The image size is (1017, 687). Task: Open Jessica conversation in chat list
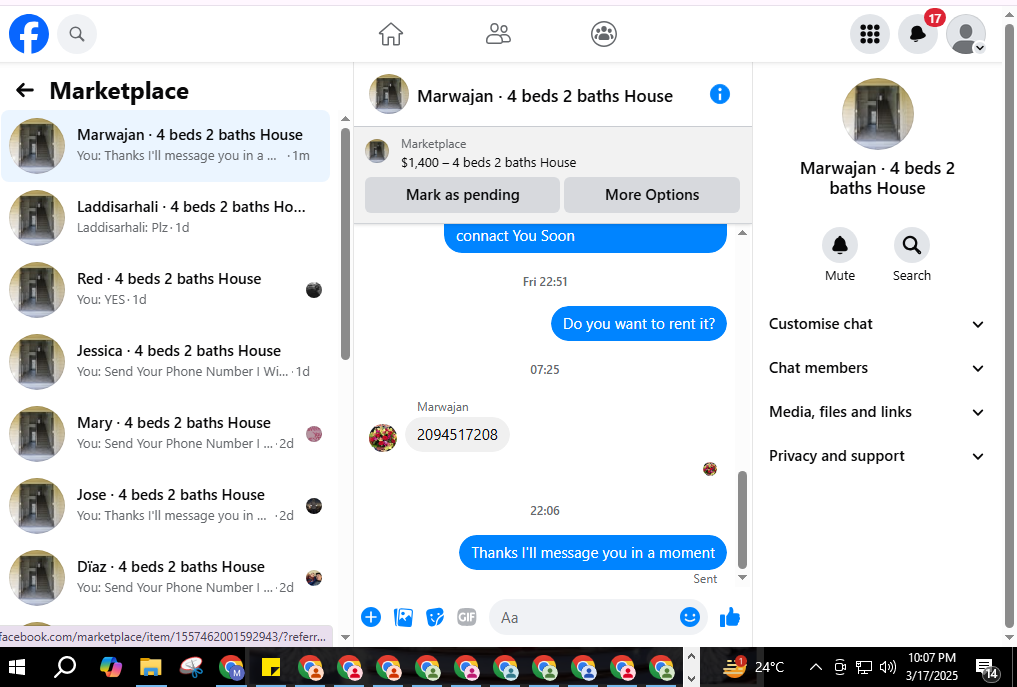[x=165, y=361]
